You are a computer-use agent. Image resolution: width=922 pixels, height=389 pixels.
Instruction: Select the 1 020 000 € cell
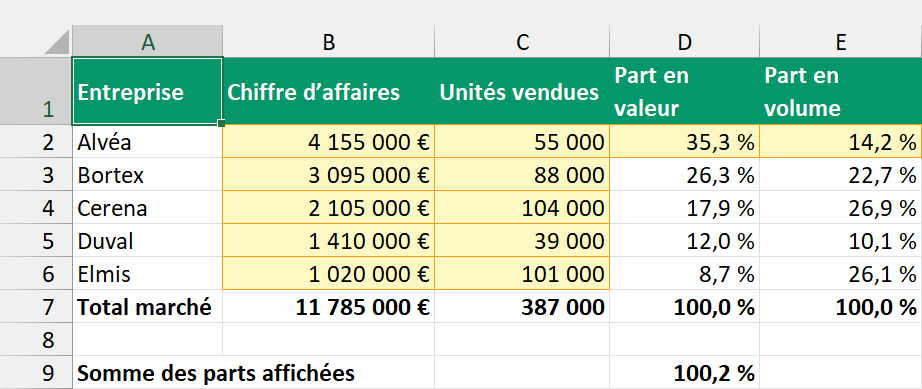329,273
